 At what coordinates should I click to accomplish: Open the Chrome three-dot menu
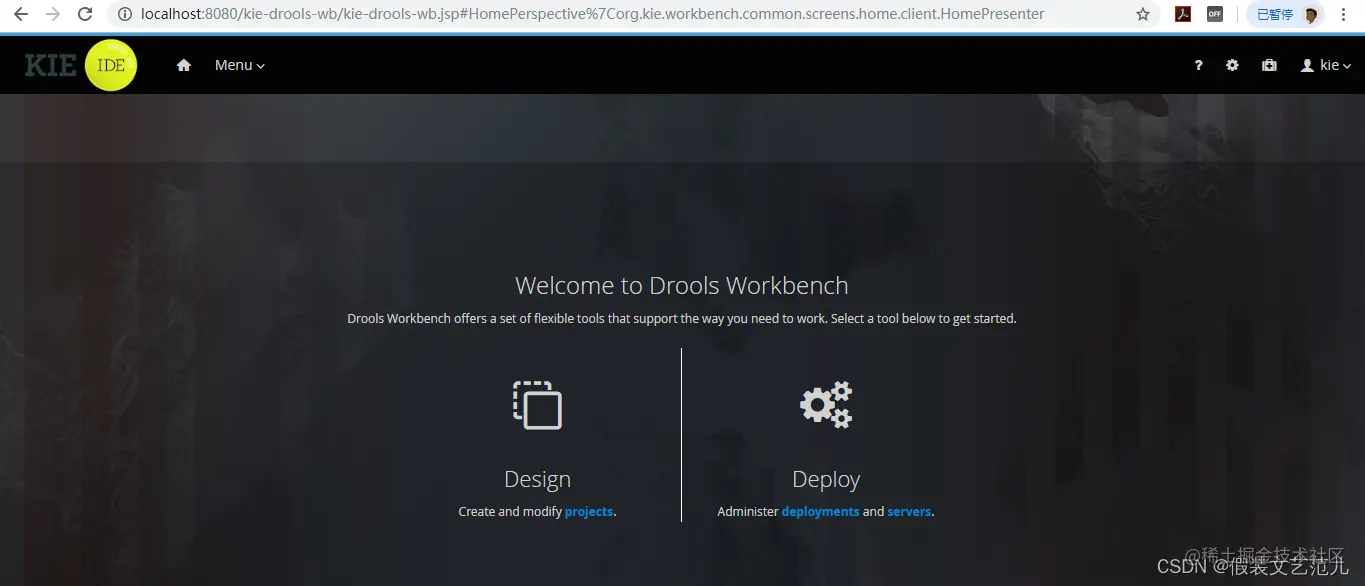(x=1343, y=14)
